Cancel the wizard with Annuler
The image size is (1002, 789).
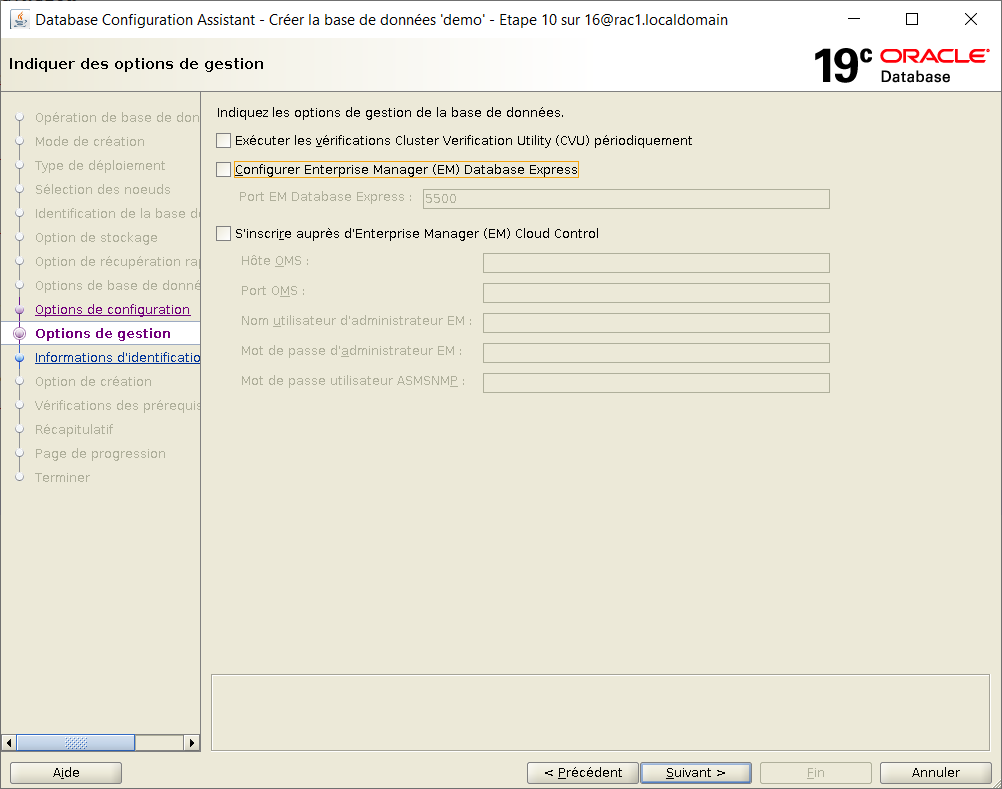(936, 772)
